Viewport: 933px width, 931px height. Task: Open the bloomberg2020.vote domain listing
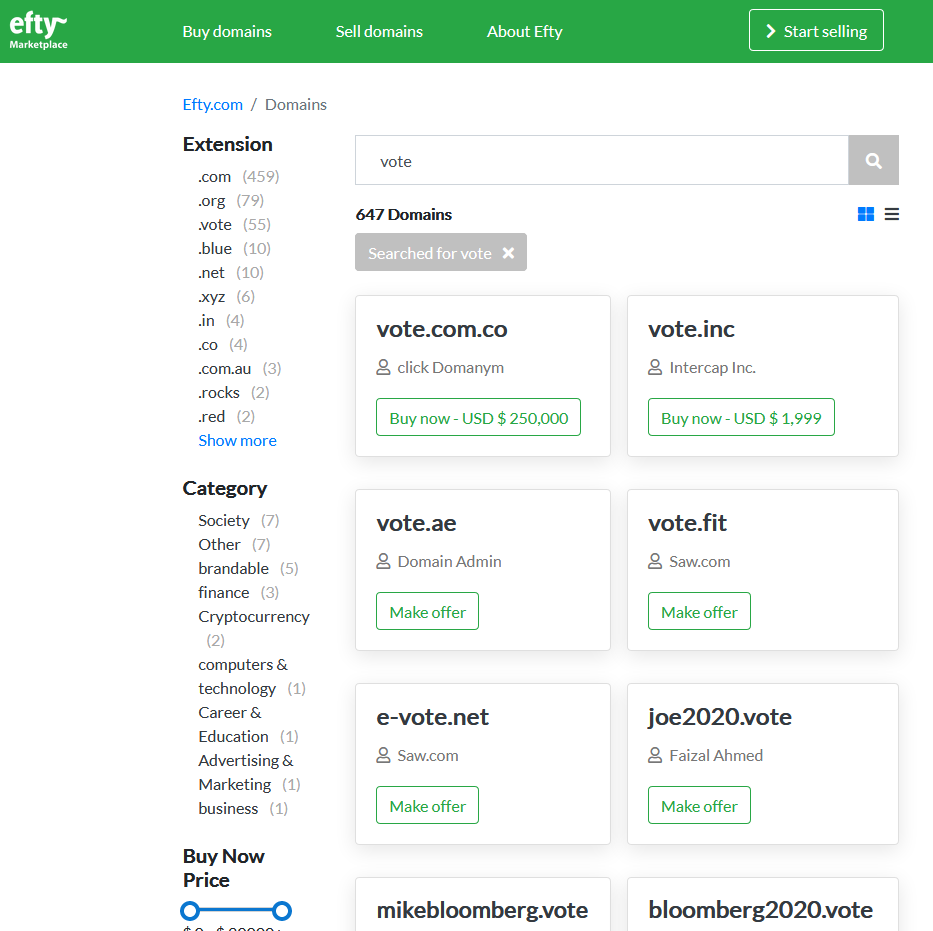pyautogui.click(x=760, y=910)
